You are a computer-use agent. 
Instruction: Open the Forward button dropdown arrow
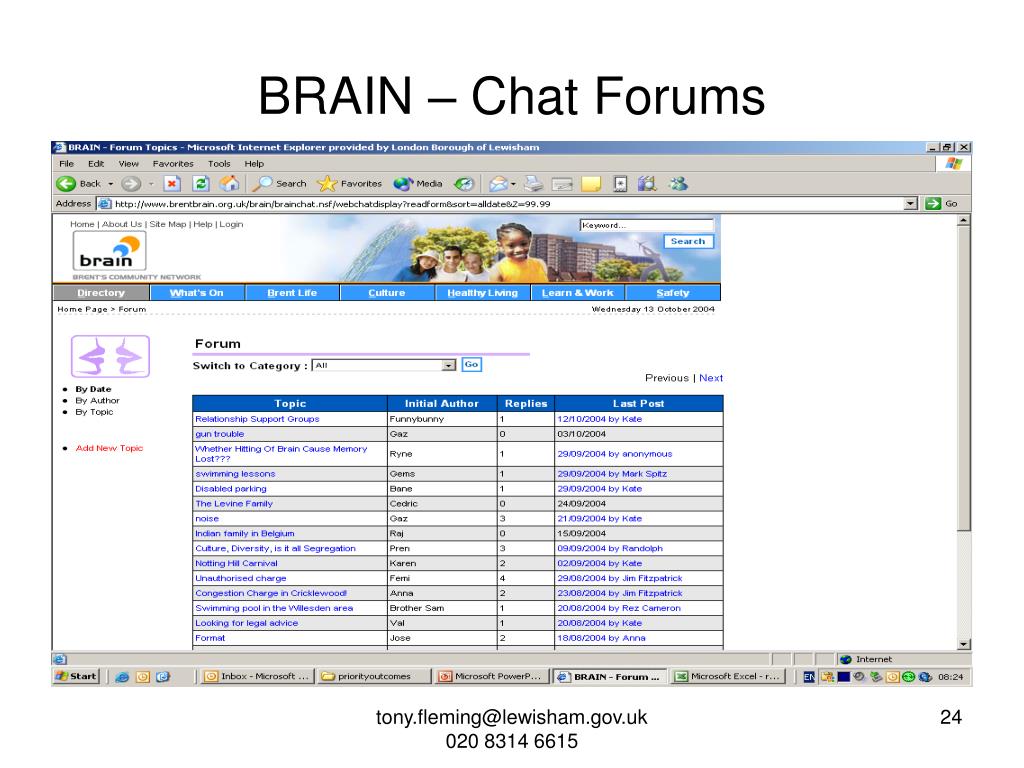151,184
